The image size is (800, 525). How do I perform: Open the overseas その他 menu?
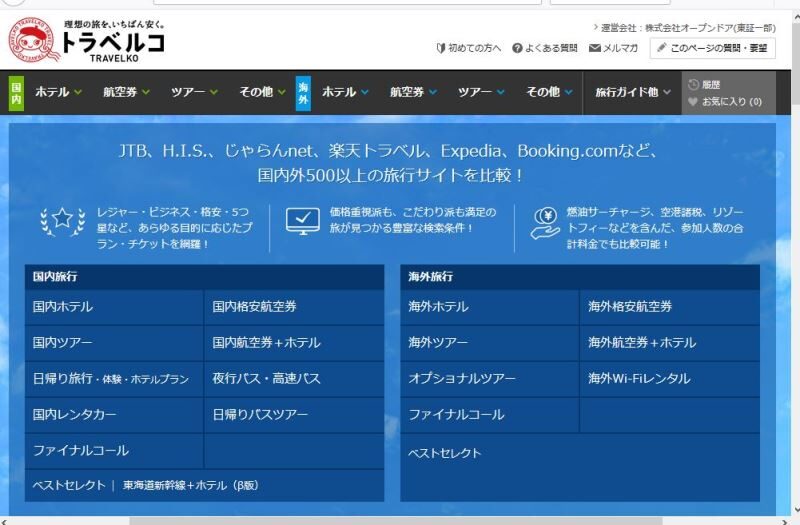tap(549, 92)
